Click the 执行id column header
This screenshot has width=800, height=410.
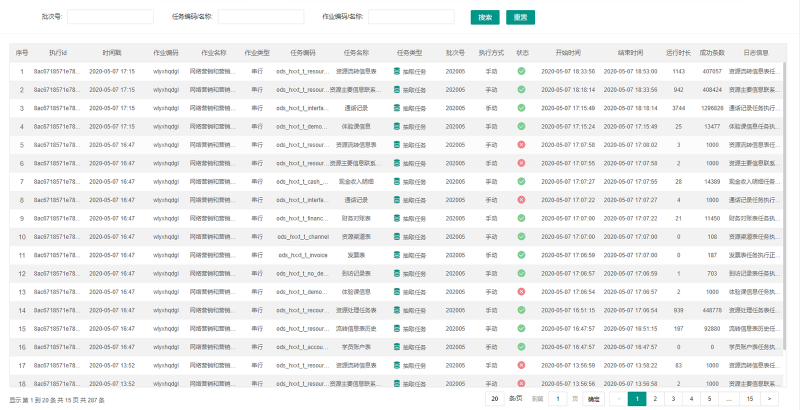58,53
